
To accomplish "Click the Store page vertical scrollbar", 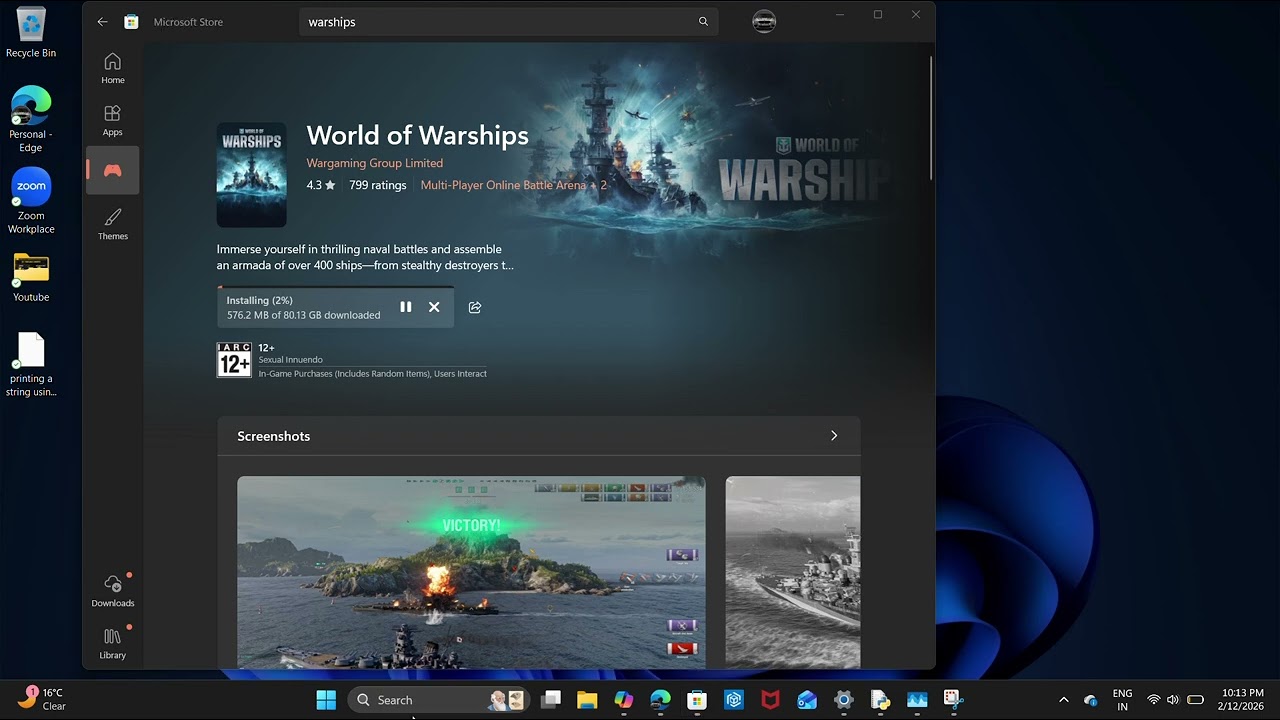I will pyautogui.click(x=931, y=118).
